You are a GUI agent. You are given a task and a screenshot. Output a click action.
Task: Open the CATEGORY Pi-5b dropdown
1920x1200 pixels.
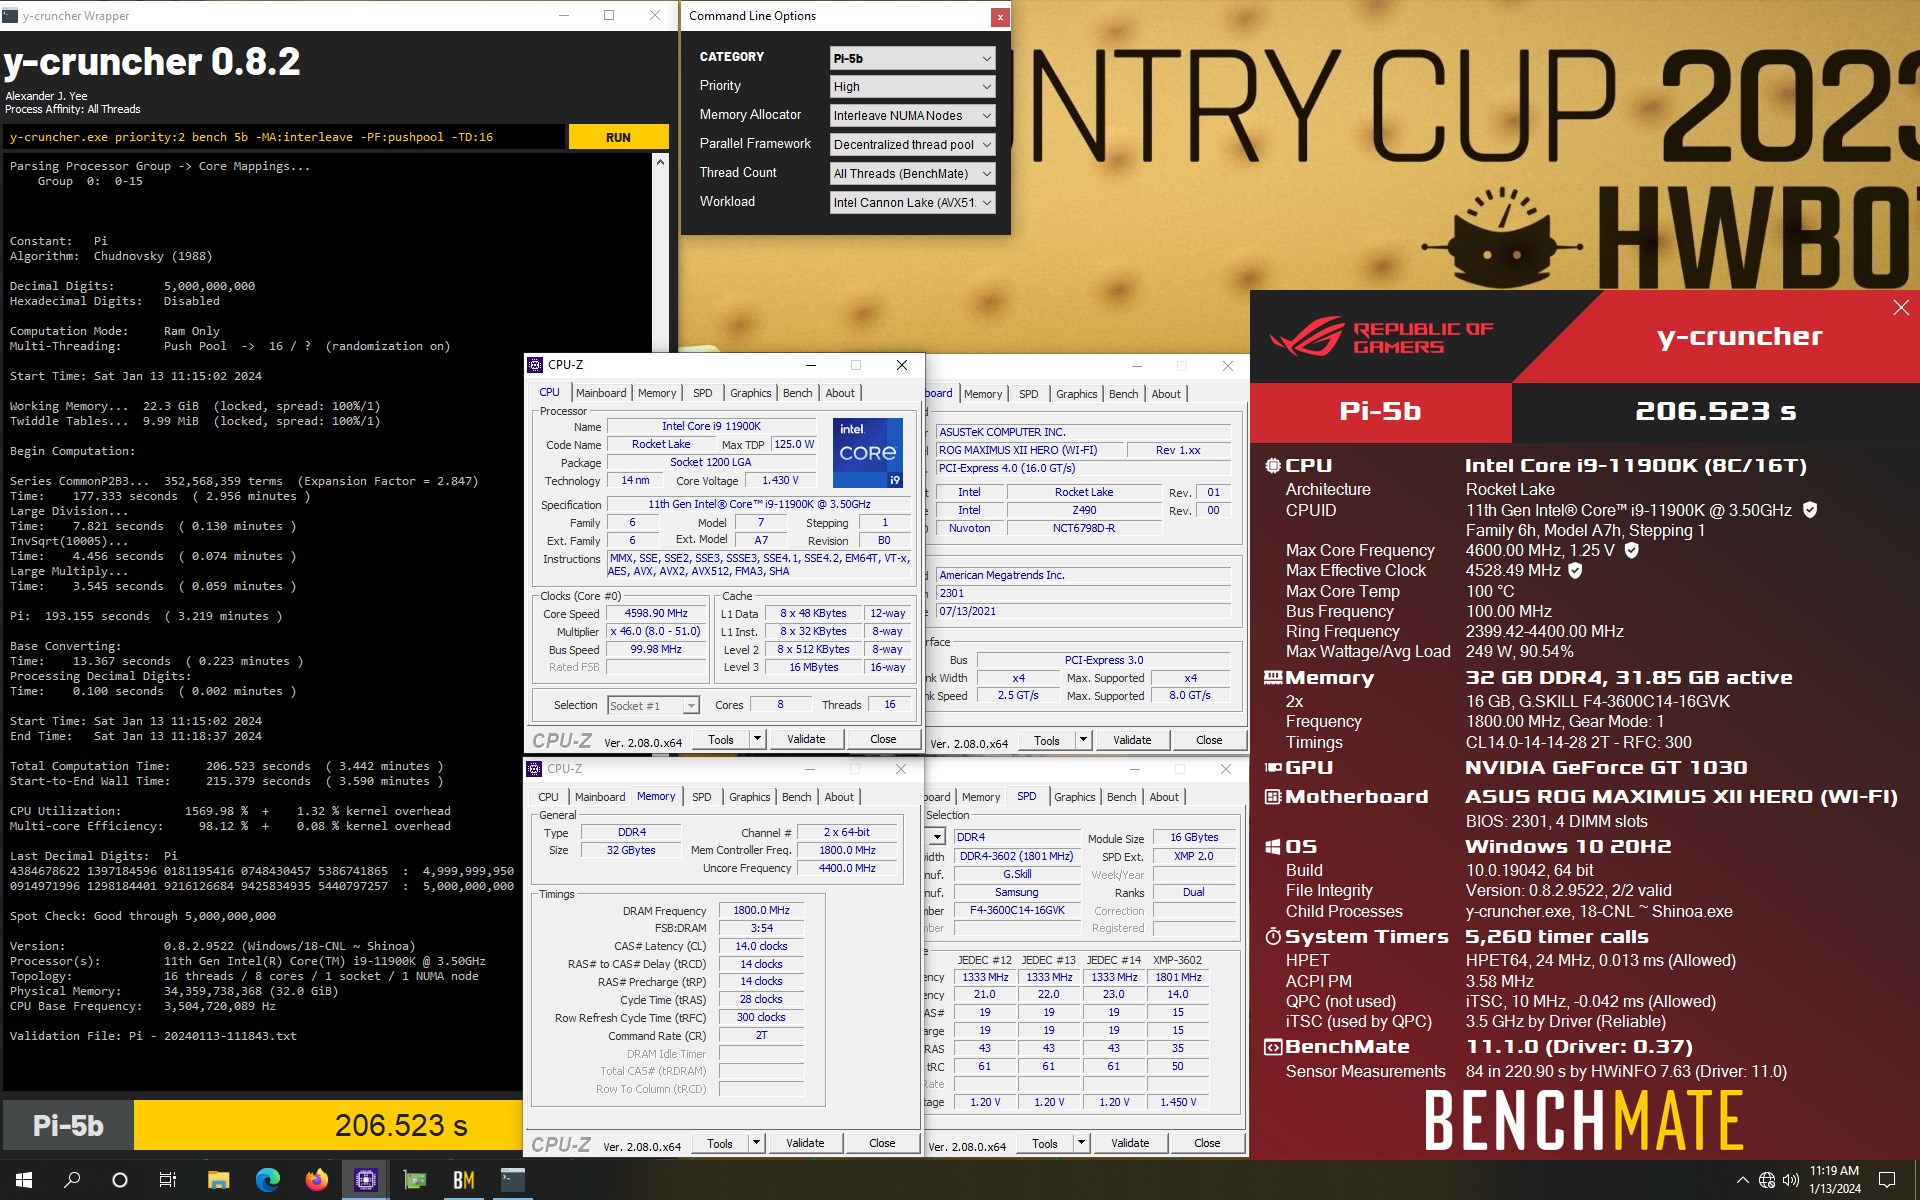coord(912,58)
